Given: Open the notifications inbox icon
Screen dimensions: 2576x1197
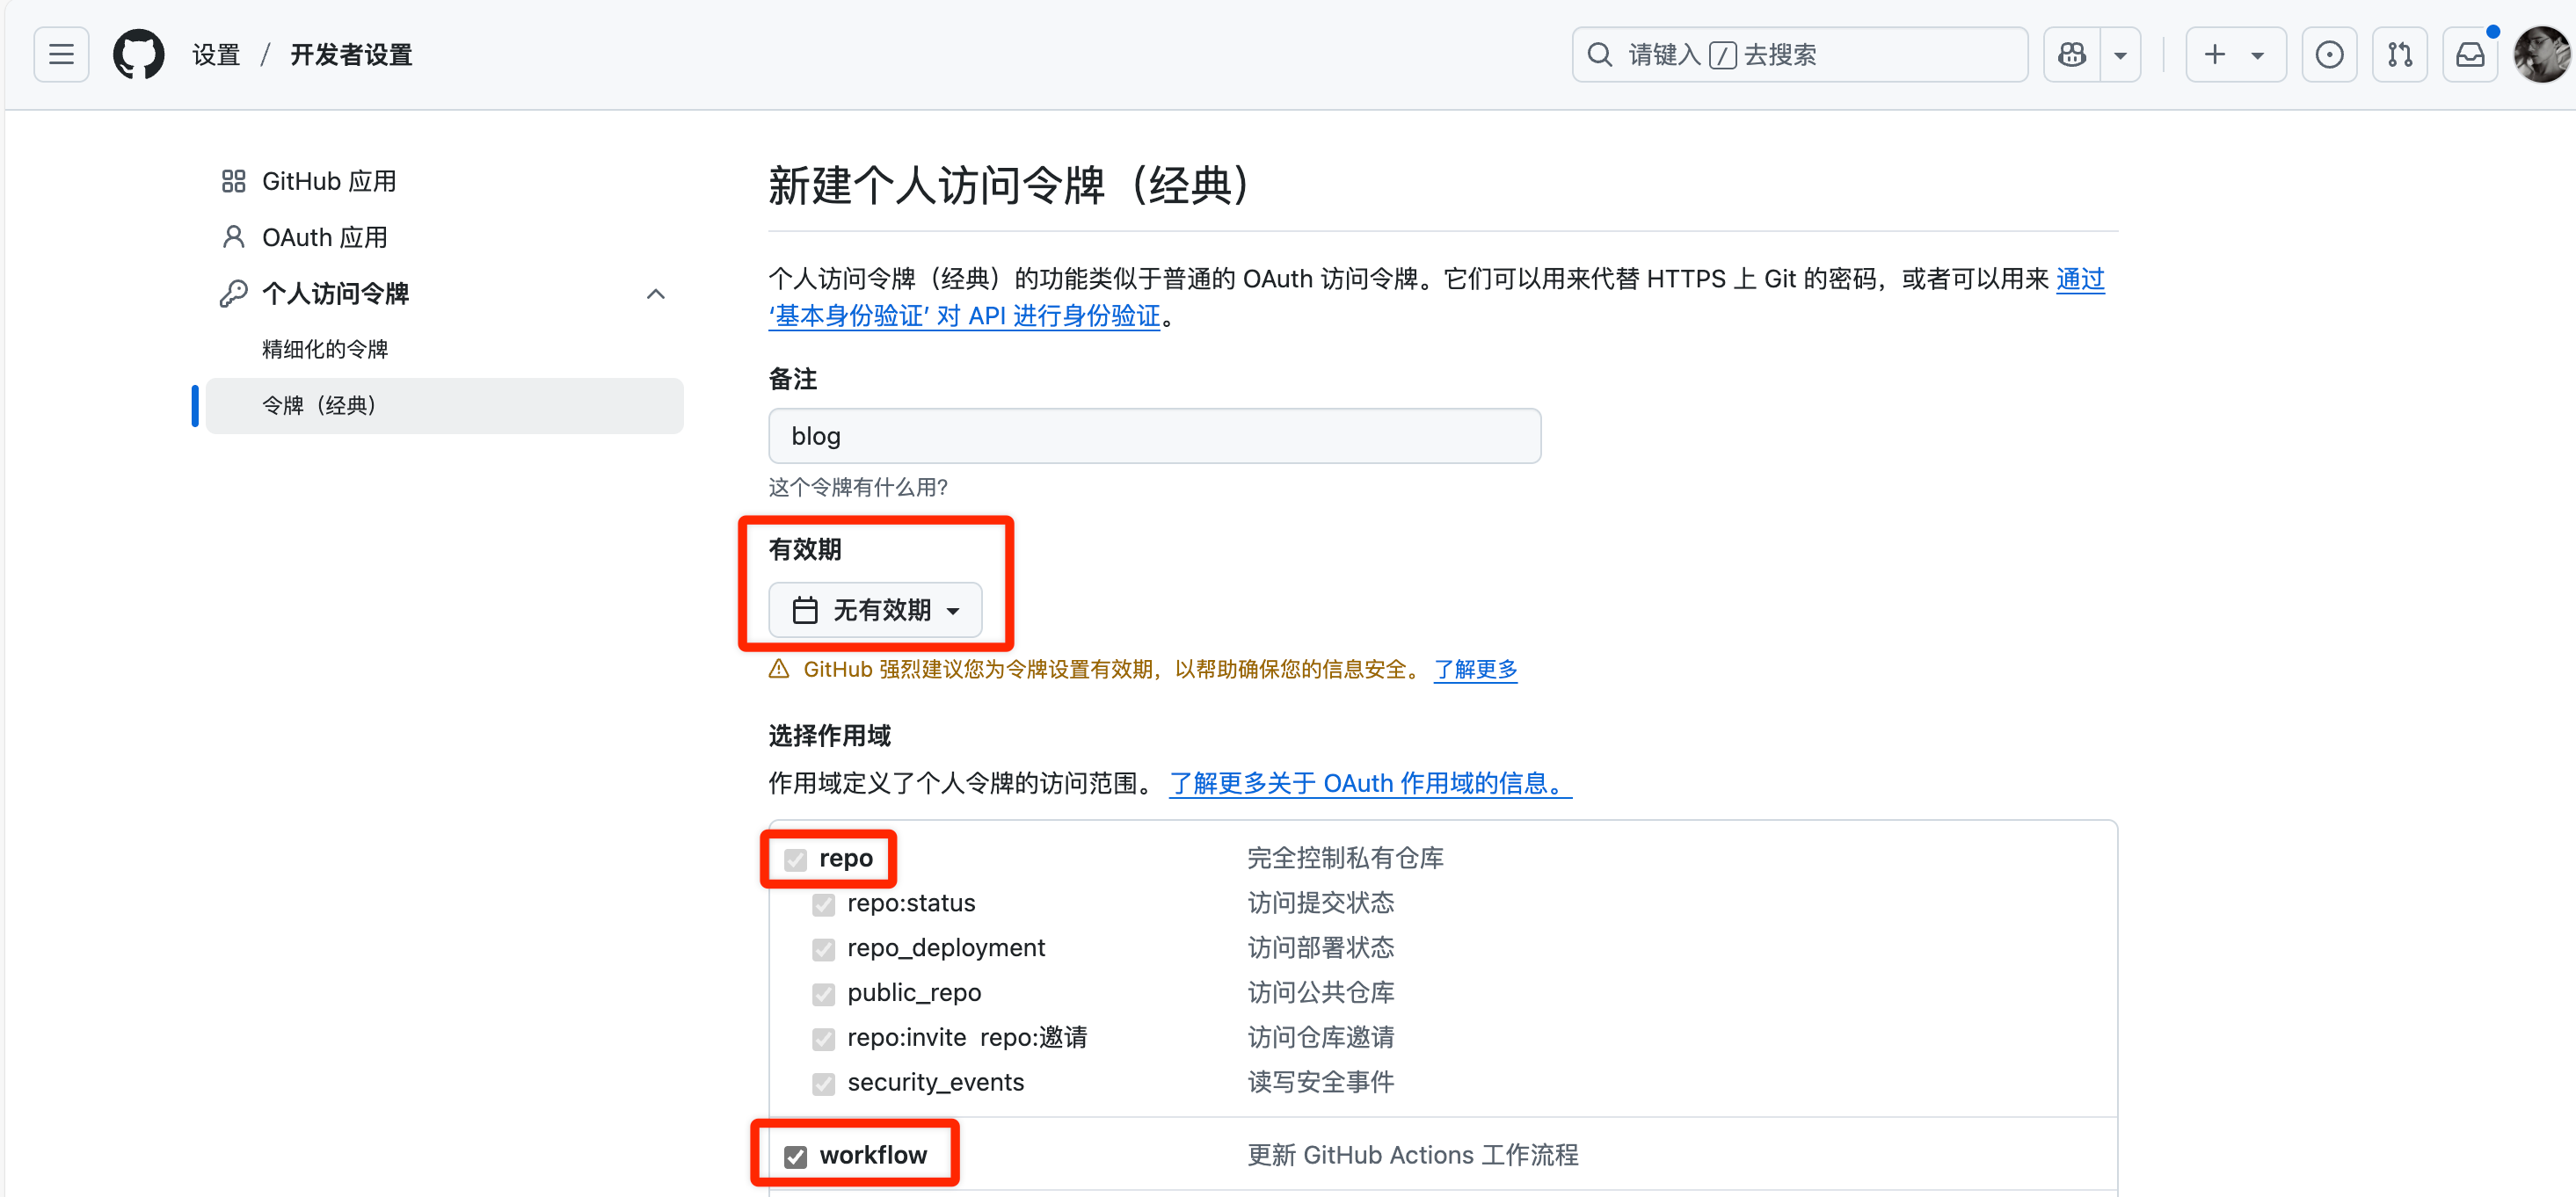Looking at the screenshot, I should 2470,54.
